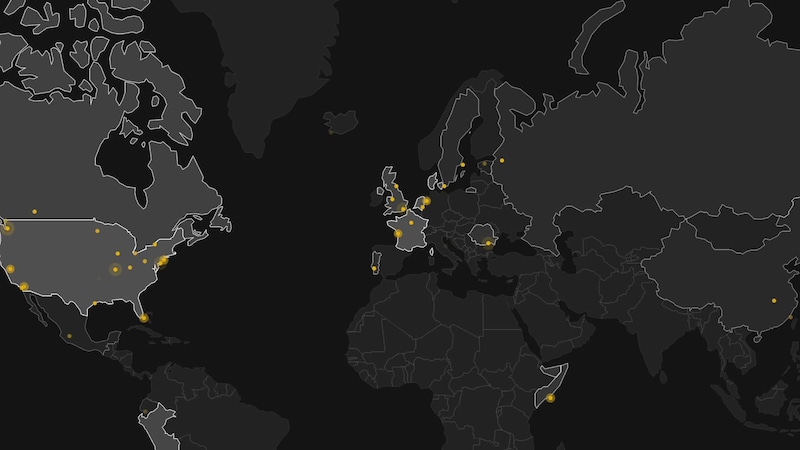
Task: Select the glowing marker near Seattle
Action: point(7,228)
